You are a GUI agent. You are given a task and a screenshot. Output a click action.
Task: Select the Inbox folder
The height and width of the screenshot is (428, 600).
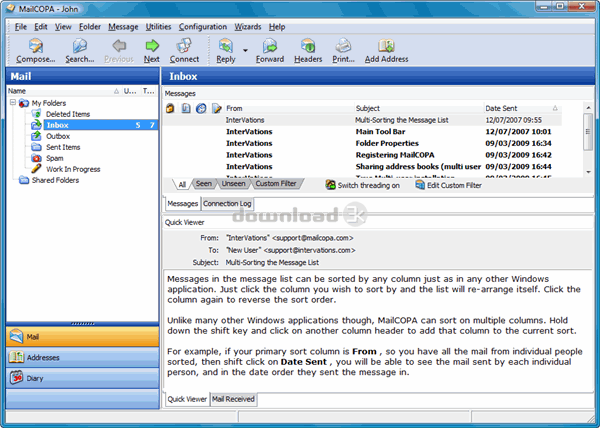[100, 125]
